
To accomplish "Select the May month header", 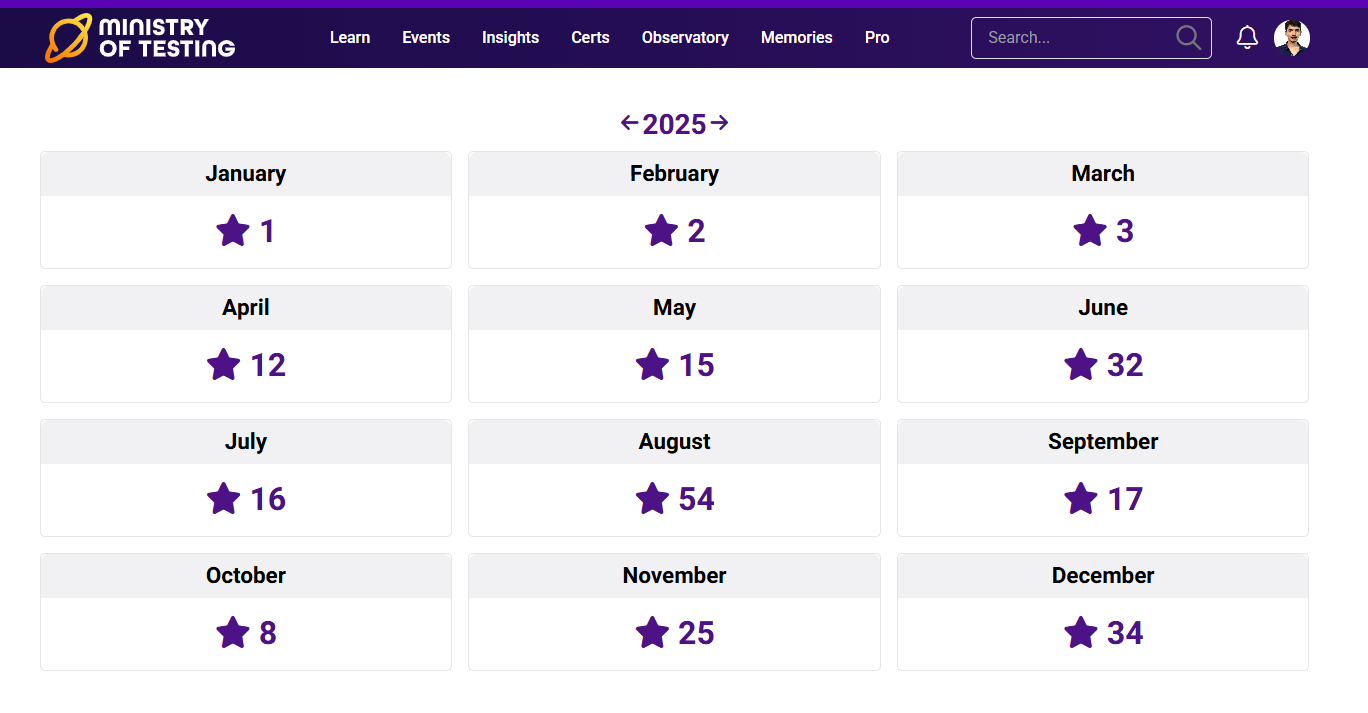I will coord(674,308).
